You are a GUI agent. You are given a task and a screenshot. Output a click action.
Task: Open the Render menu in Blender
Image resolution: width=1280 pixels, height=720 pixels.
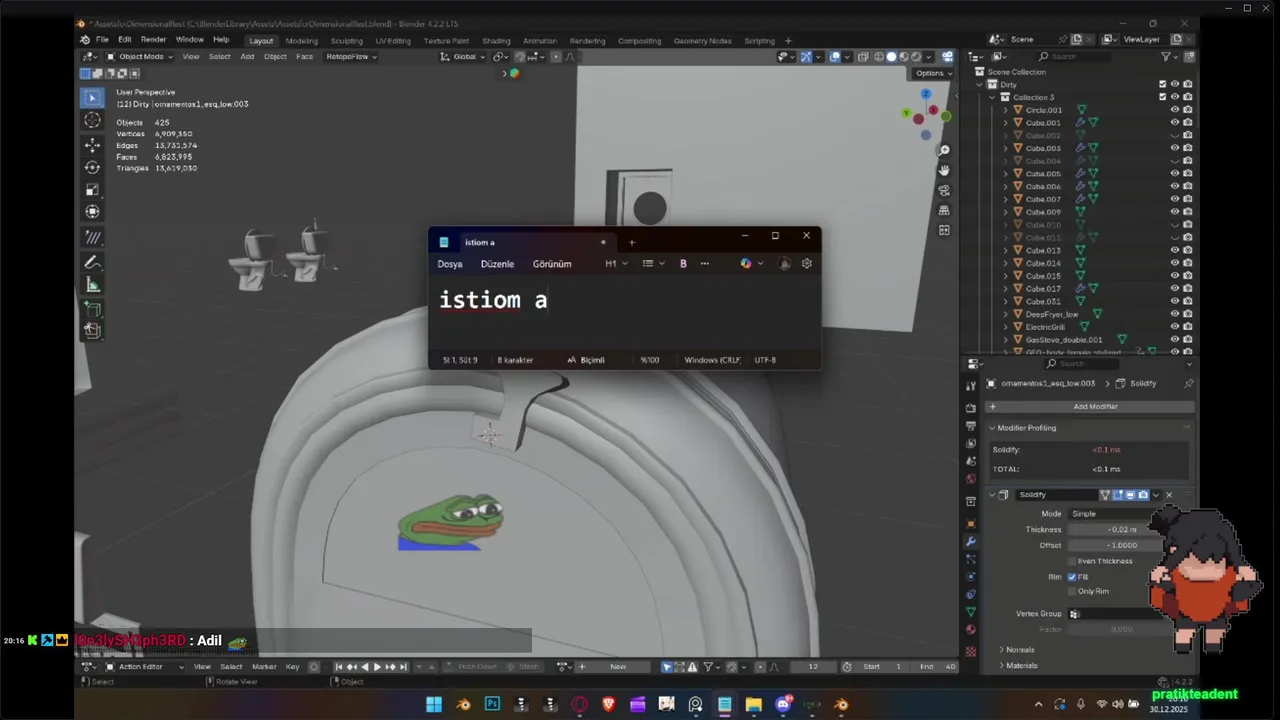click(x=153, y=40)
